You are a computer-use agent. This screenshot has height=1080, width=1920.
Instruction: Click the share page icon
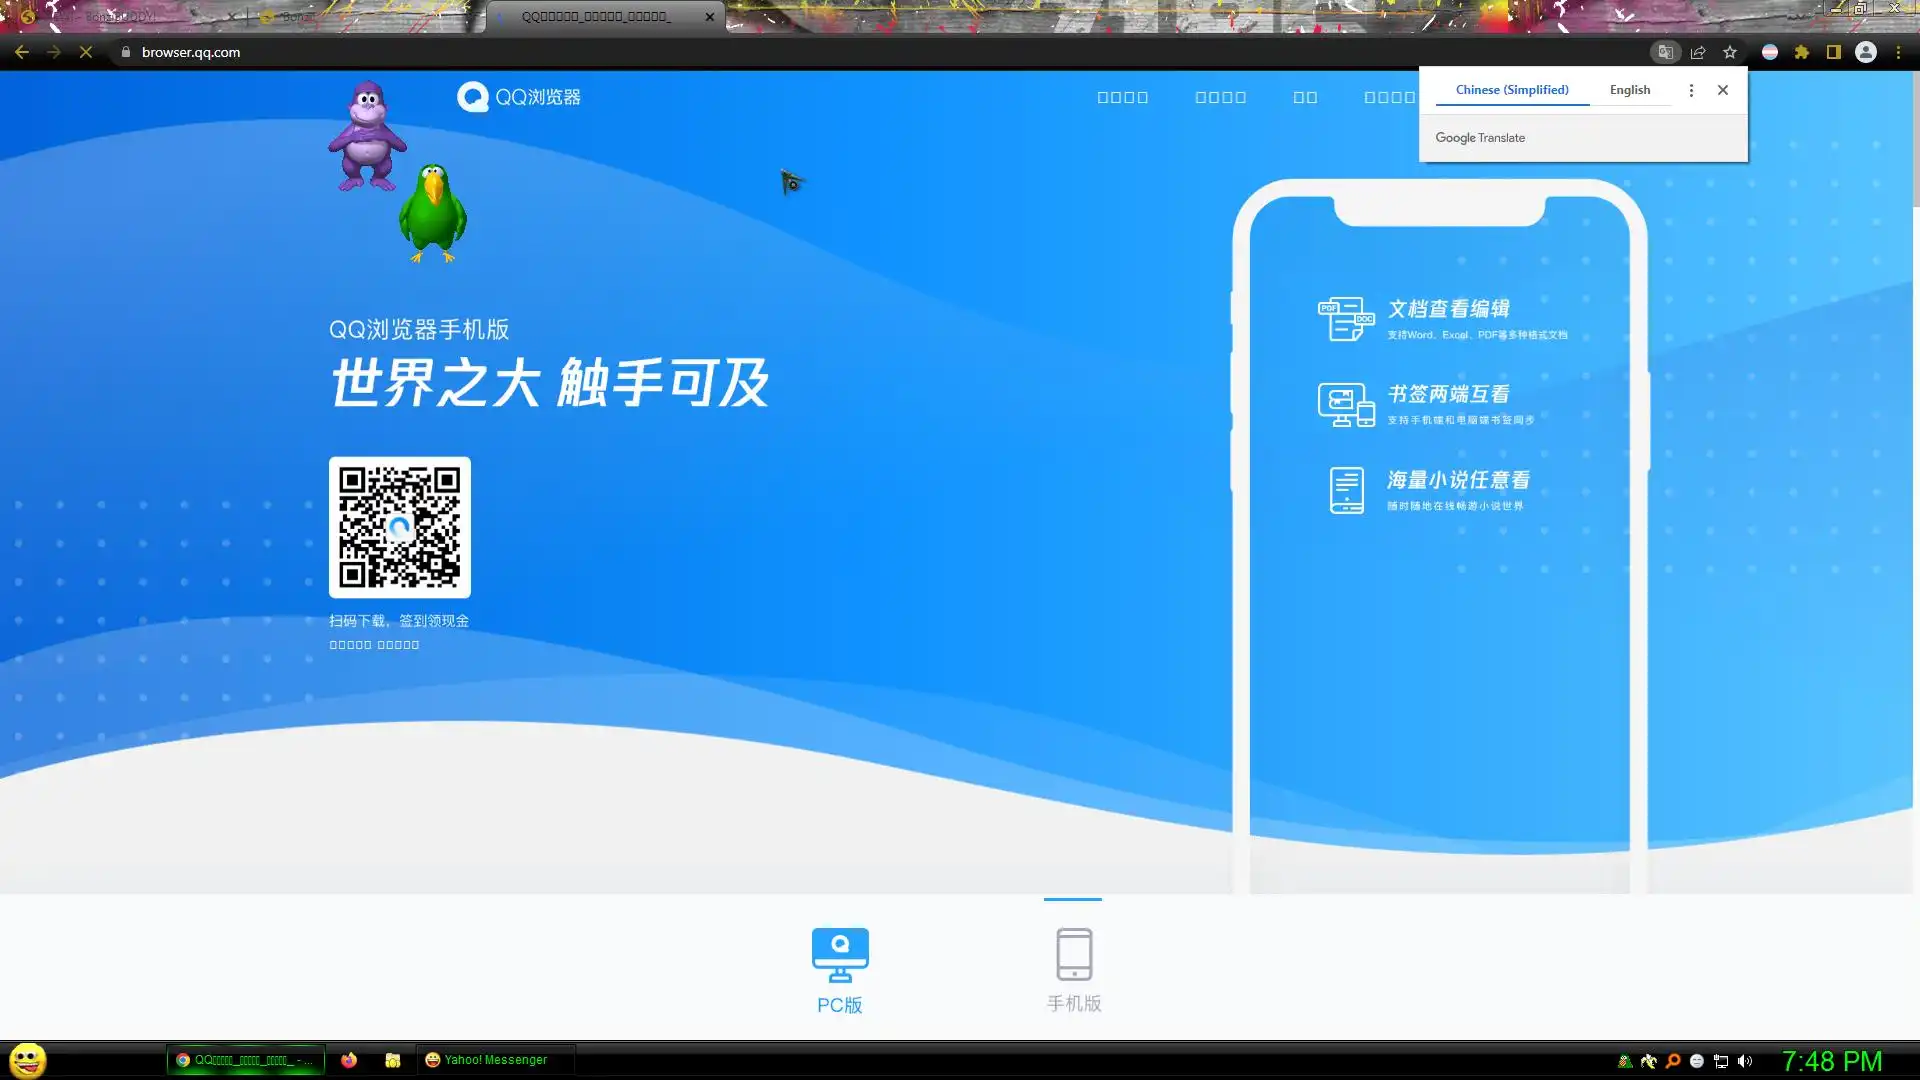1698,52
